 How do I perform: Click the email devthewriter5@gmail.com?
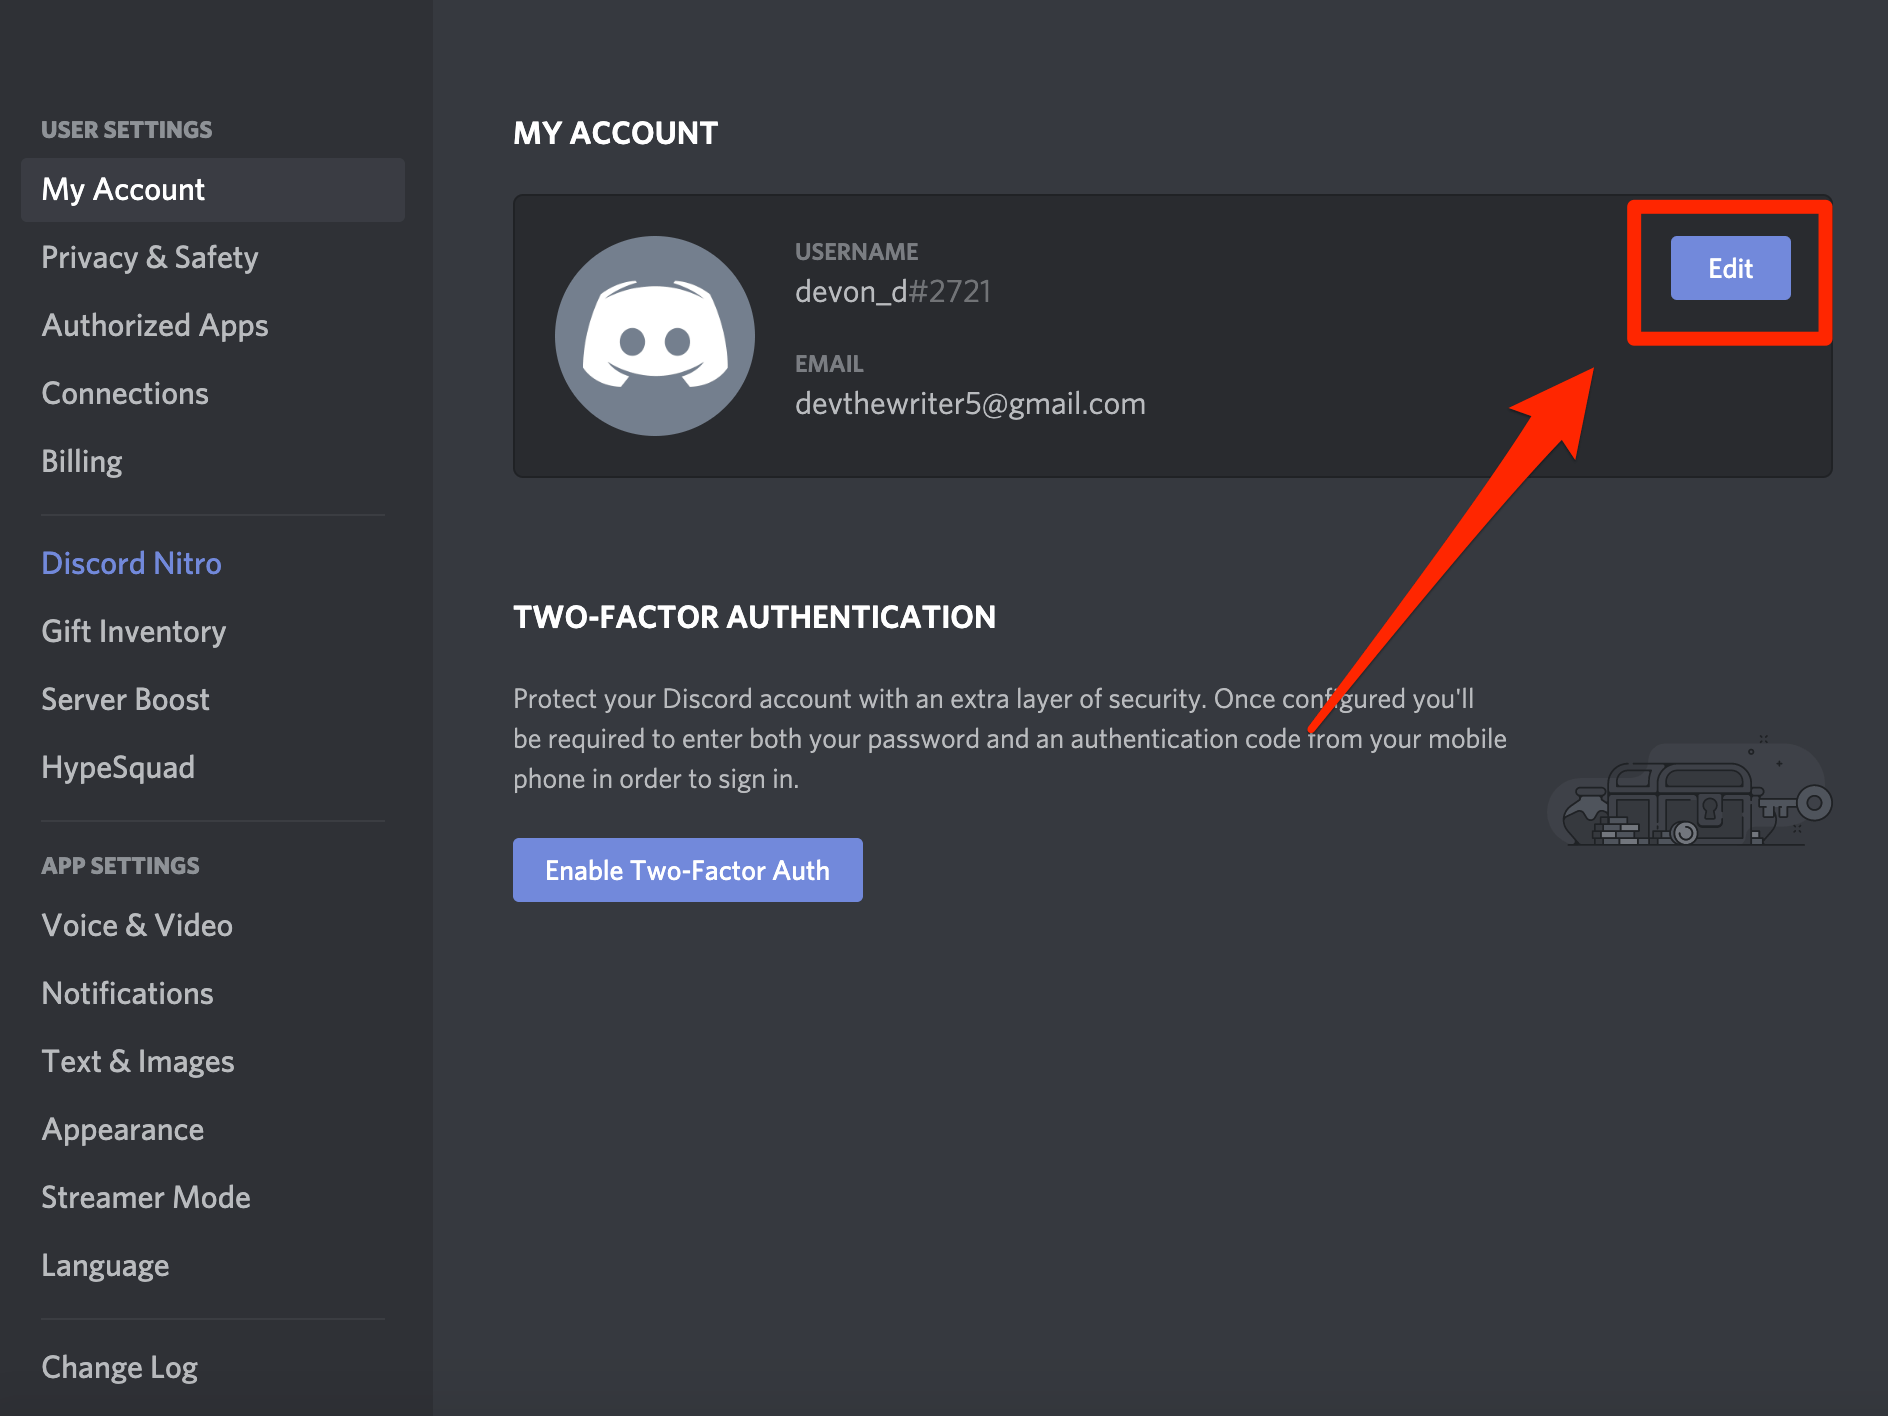tap(970, 403)
